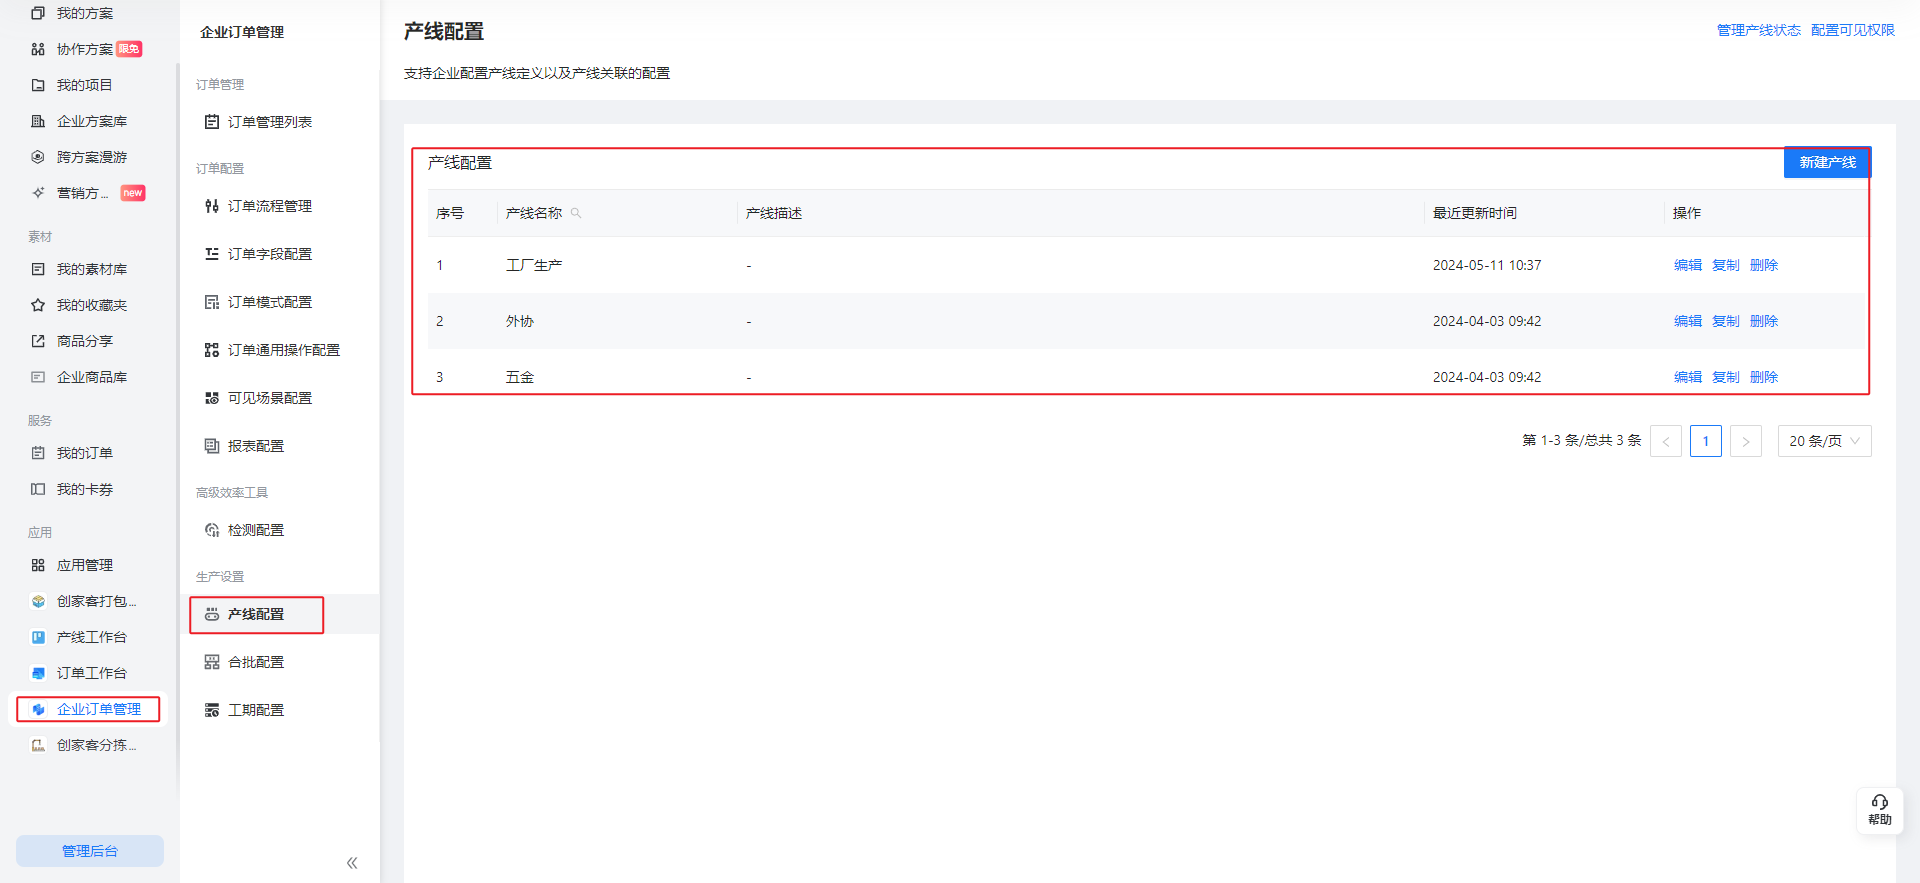Image resolution: width=1920 pixels, height=883 pixels.
Task: Click the 新建产线 button
Action: [x=1826, y=162]
